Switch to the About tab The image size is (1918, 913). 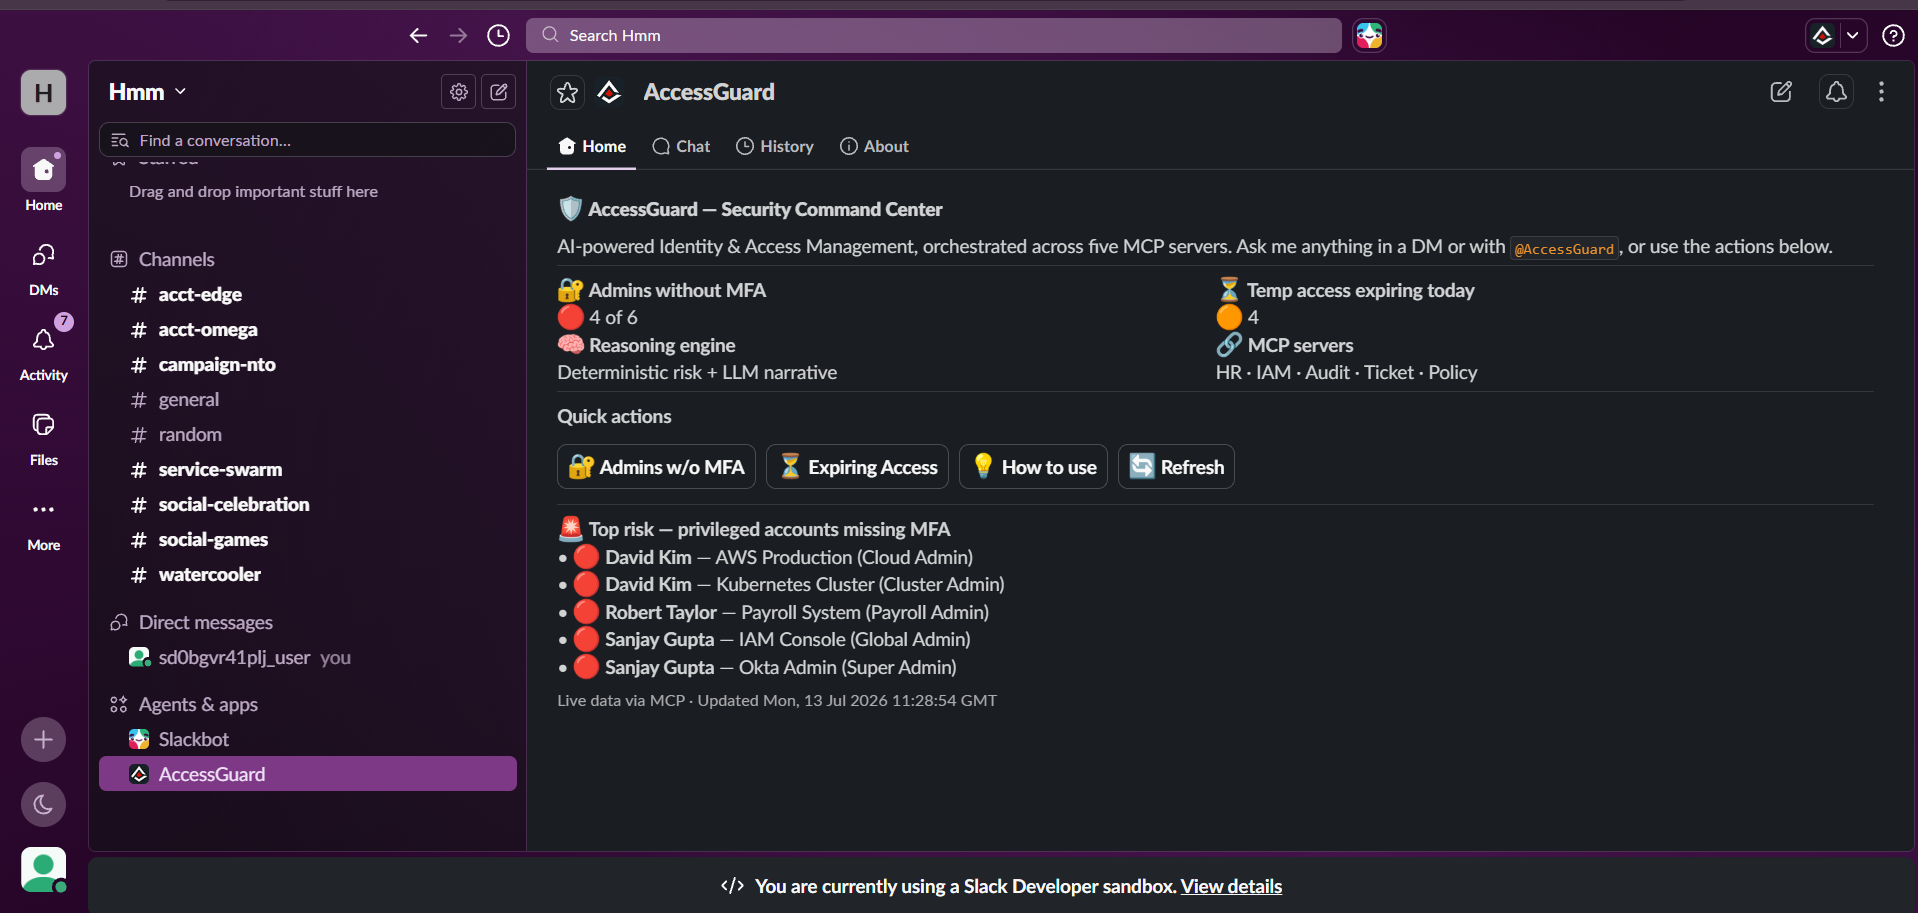pos(875,146)
